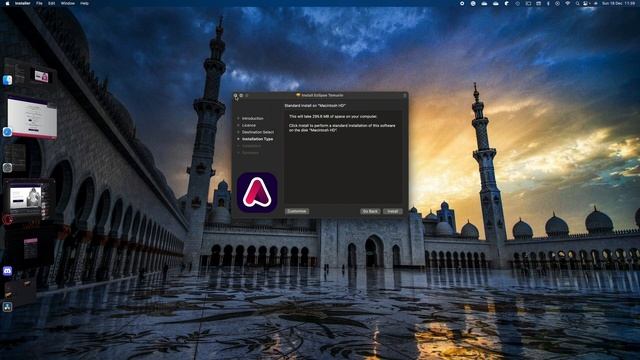Screen dimensions: 640x360
Task: Select the Introduction step in sidebar
Action: point(252,118)
